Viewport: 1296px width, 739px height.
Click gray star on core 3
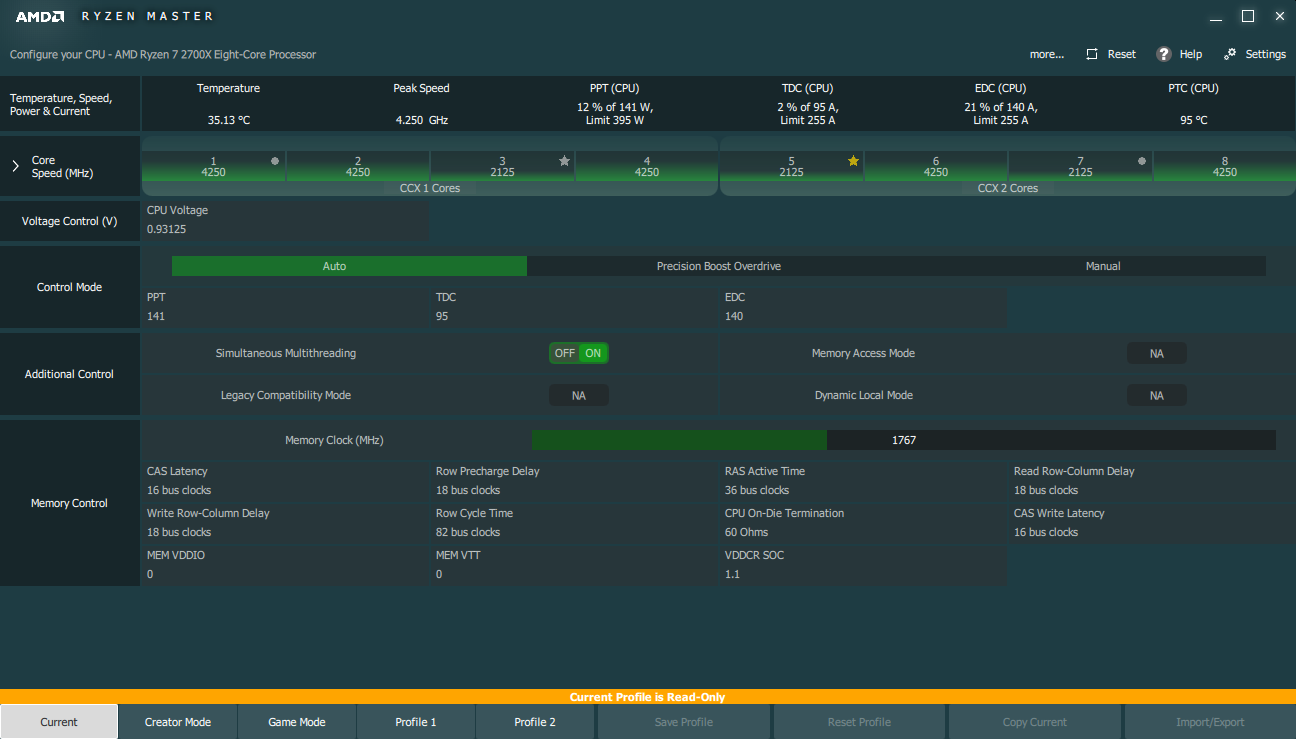point(564,160)
